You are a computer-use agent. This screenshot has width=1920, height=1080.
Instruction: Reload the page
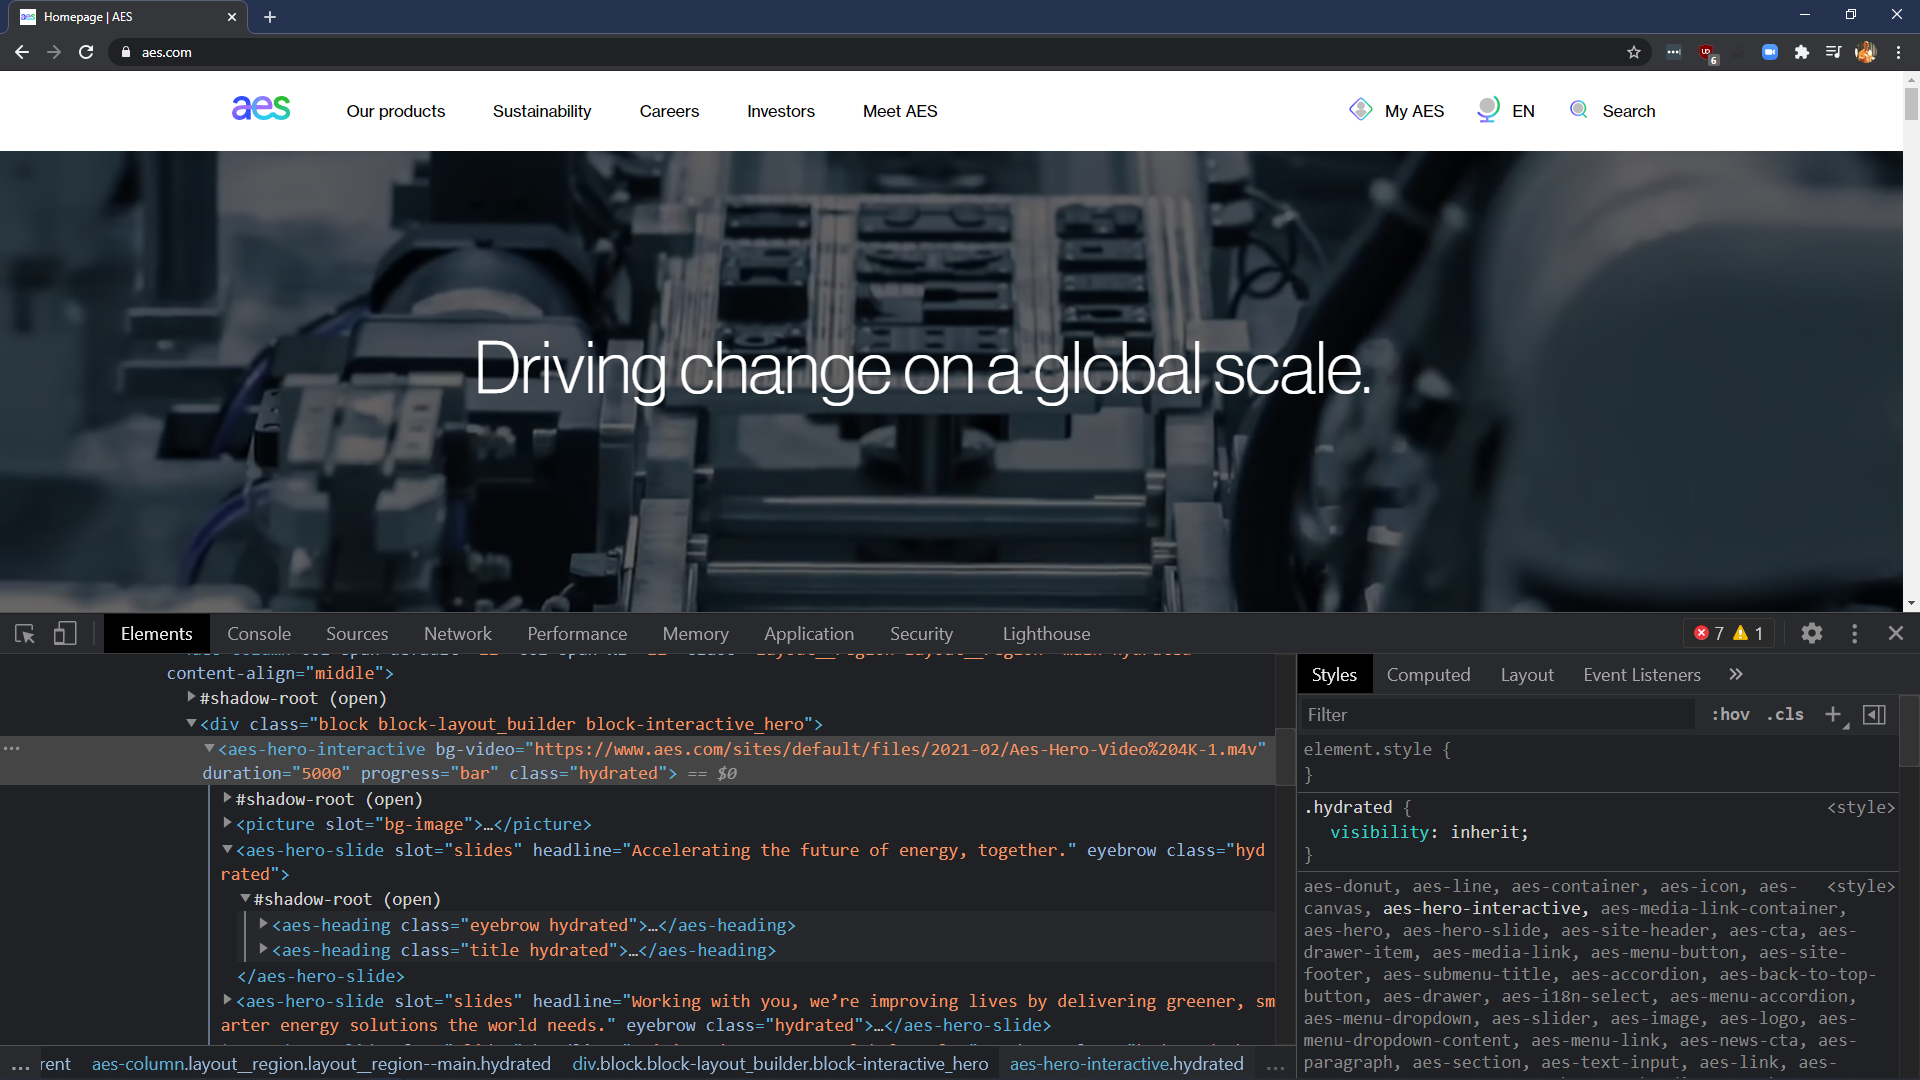86,52
